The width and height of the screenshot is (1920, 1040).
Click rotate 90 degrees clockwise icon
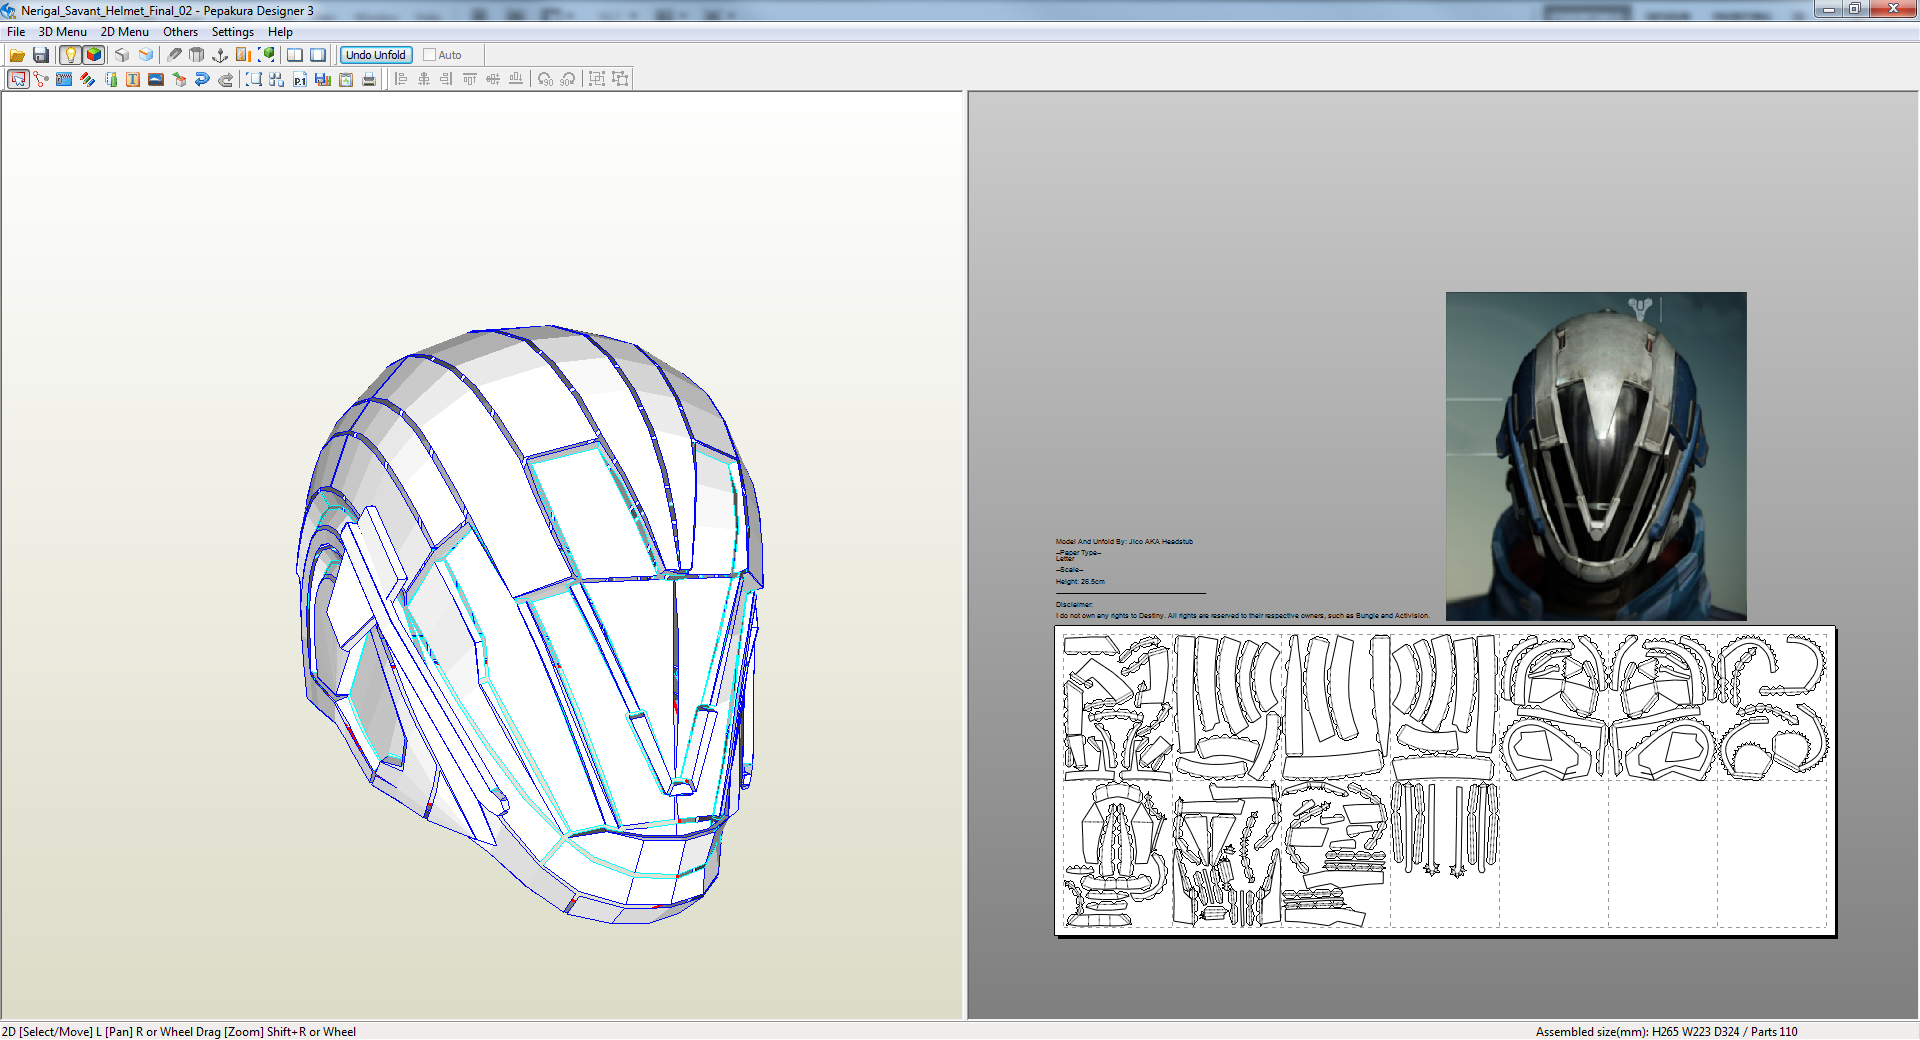tap(568, 79)
